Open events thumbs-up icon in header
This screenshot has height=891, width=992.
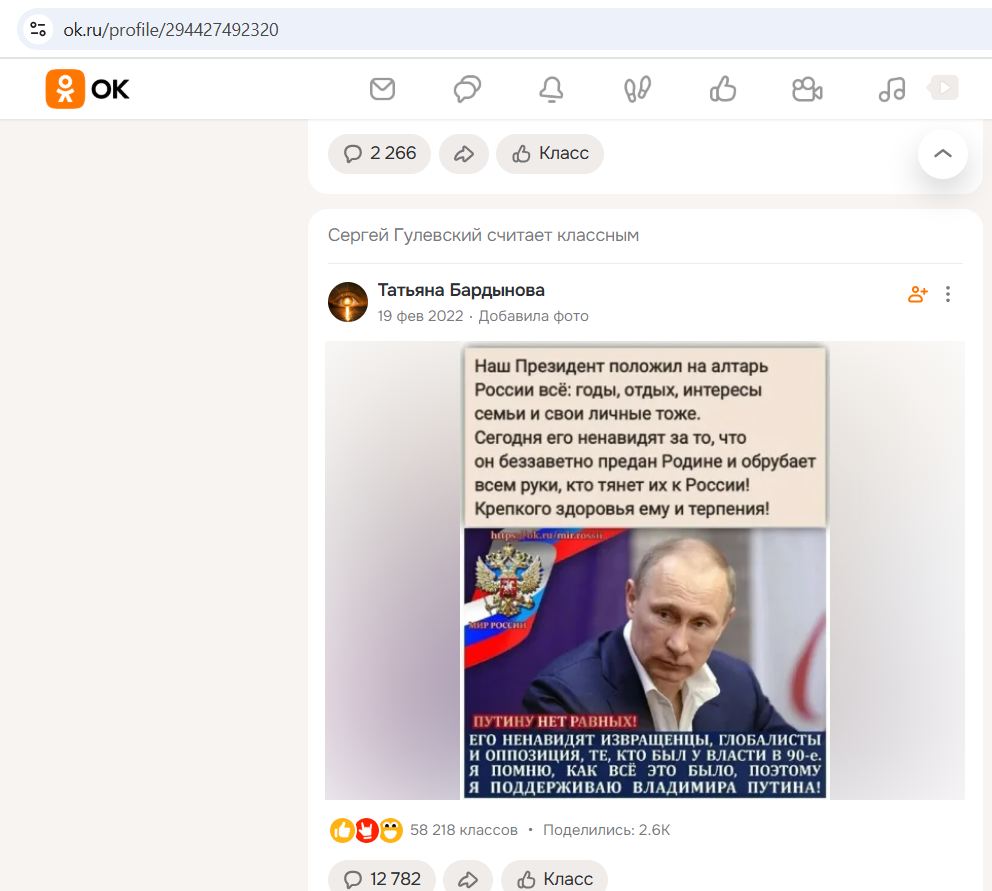[722, 89]
